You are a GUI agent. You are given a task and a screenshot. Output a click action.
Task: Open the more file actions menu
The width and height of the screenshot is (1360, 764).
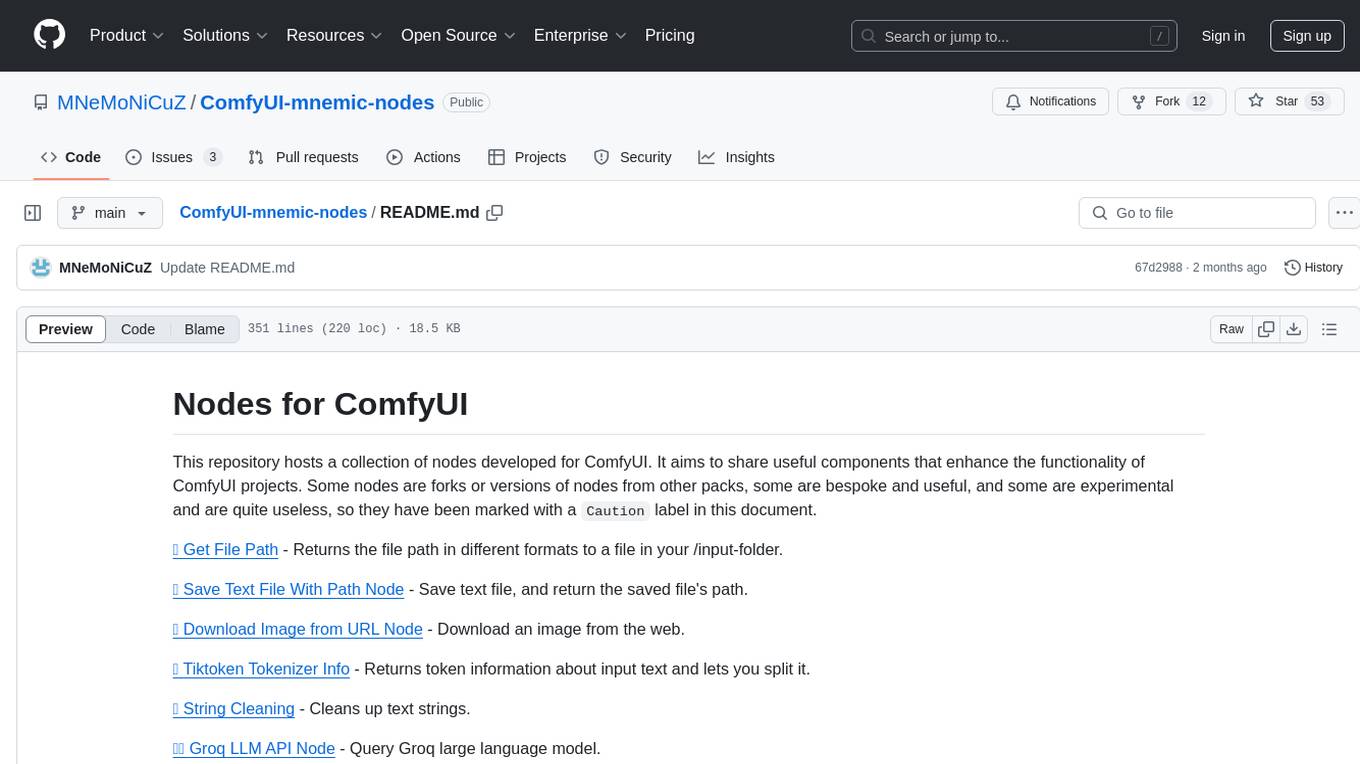tap(1344, 213)
